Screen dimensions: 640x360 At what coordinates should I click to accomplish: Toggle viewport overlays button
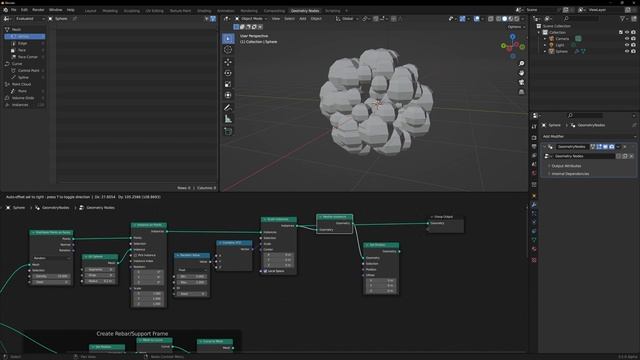476,19
